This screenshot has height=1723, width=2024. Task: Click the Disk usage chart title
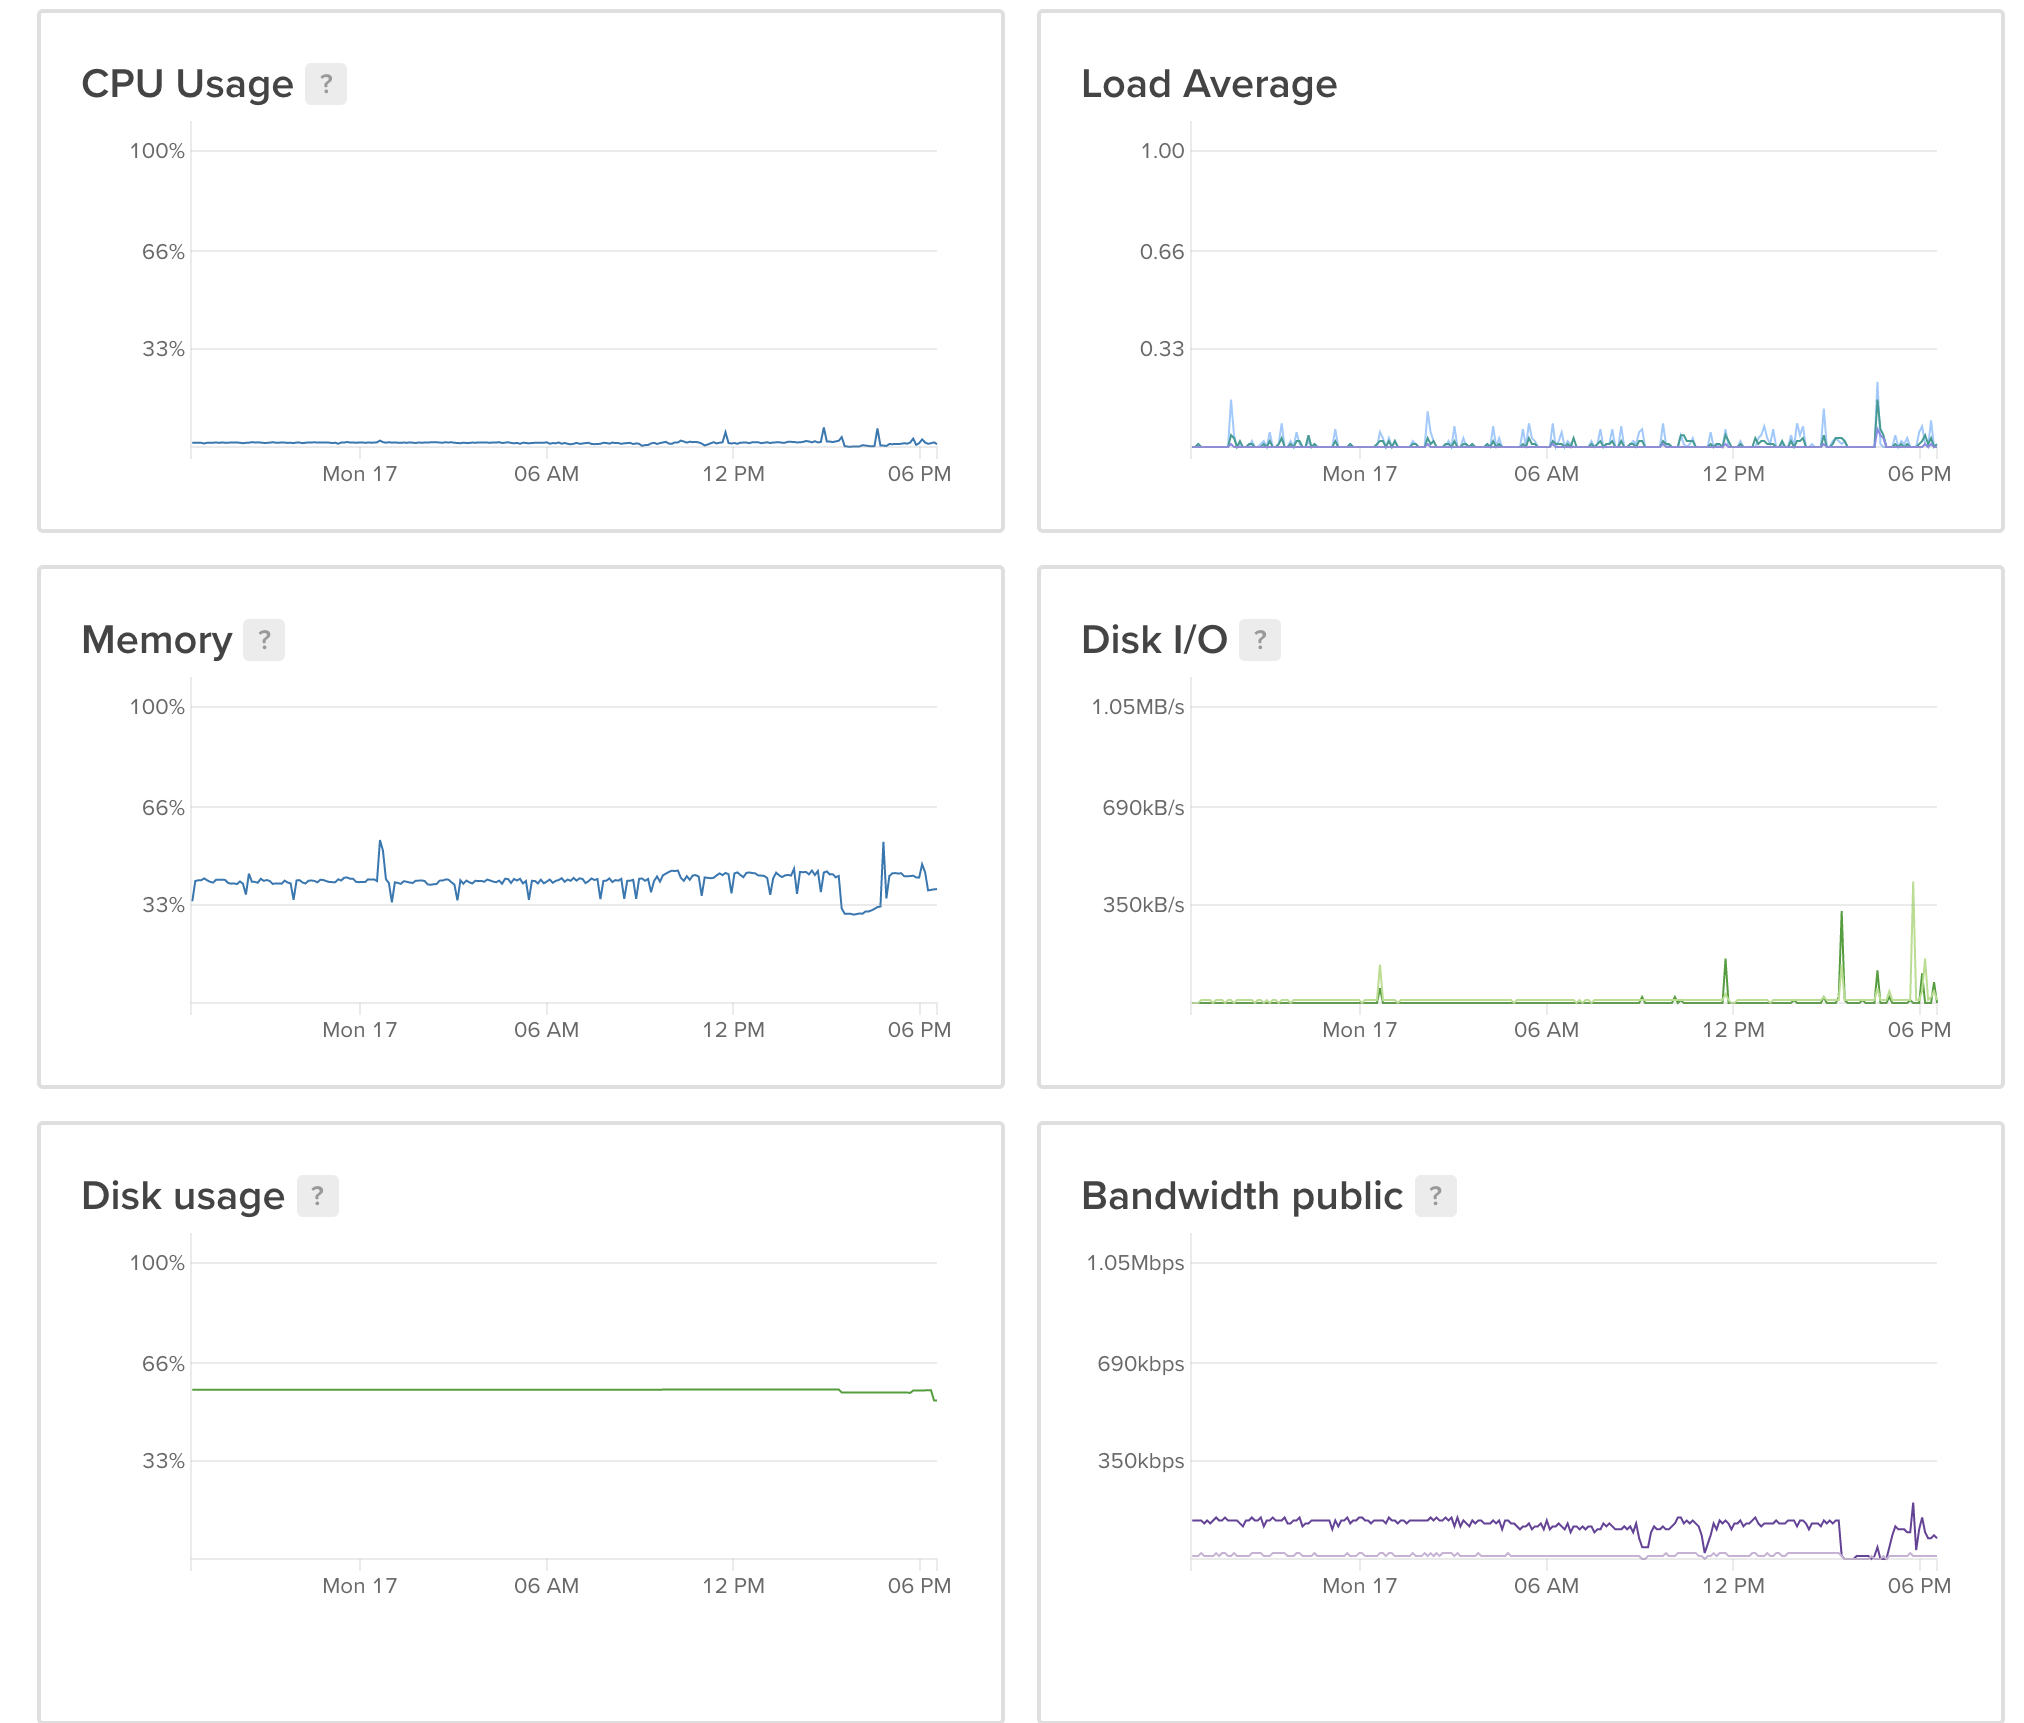[183, 1196]
